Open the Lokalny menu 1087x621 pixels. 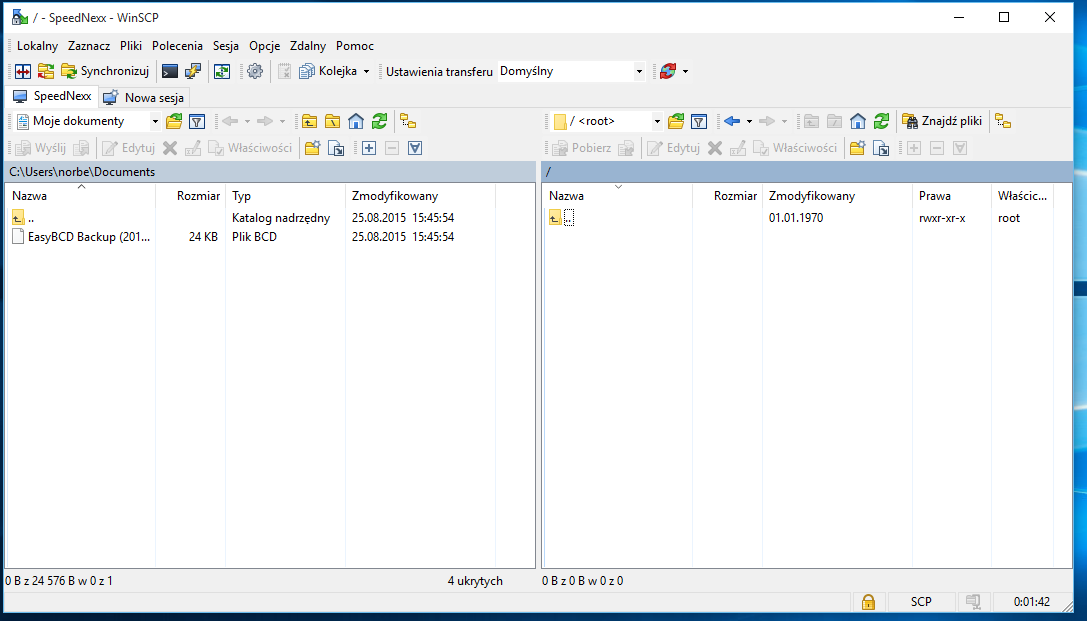pos(37,46)
